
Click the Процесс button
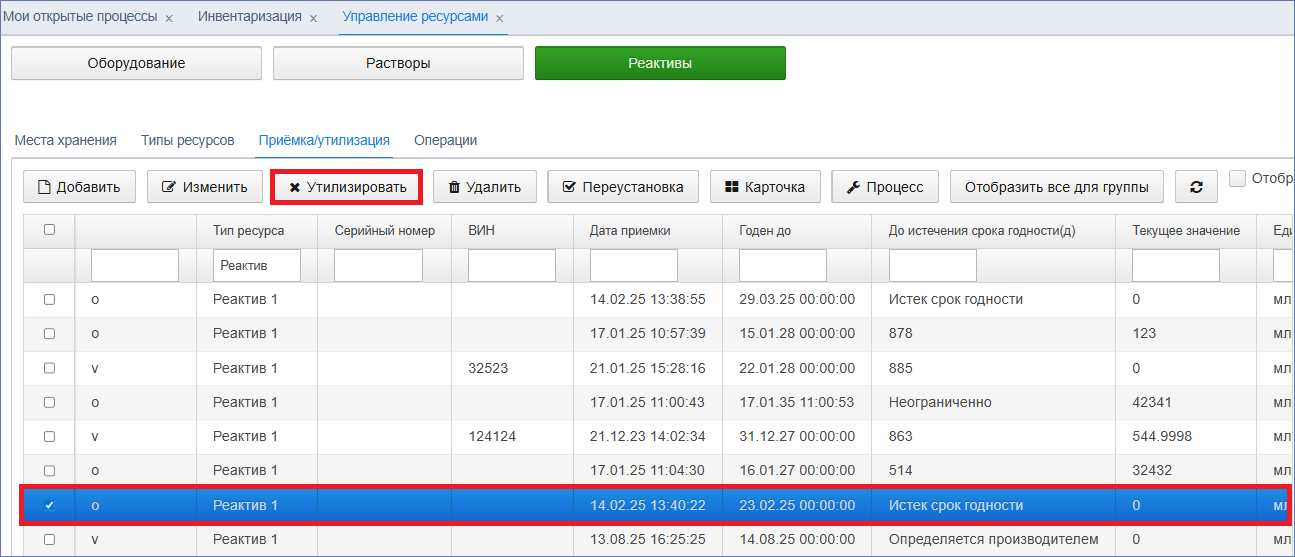[x=885, y=187]
